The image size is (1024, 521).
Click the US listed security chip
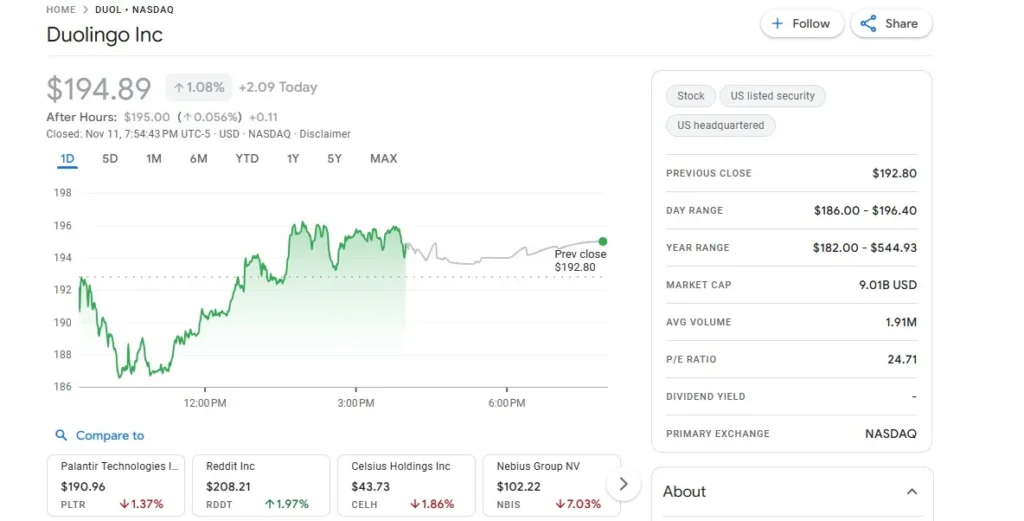[x=772, y=96]
